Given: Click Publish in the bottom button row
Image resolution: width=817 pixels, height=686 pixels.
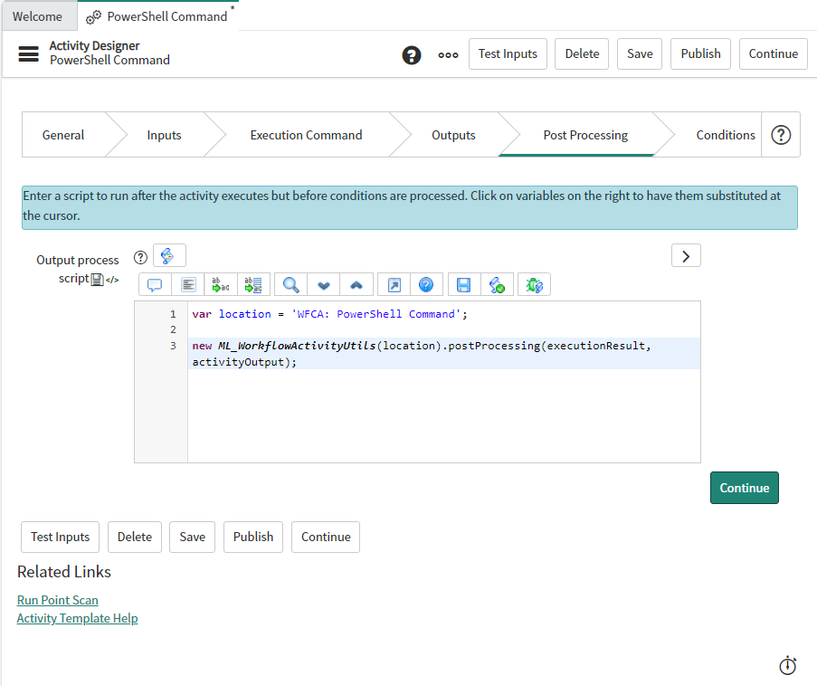Looking at the screenshot, I should pos(253,537).
